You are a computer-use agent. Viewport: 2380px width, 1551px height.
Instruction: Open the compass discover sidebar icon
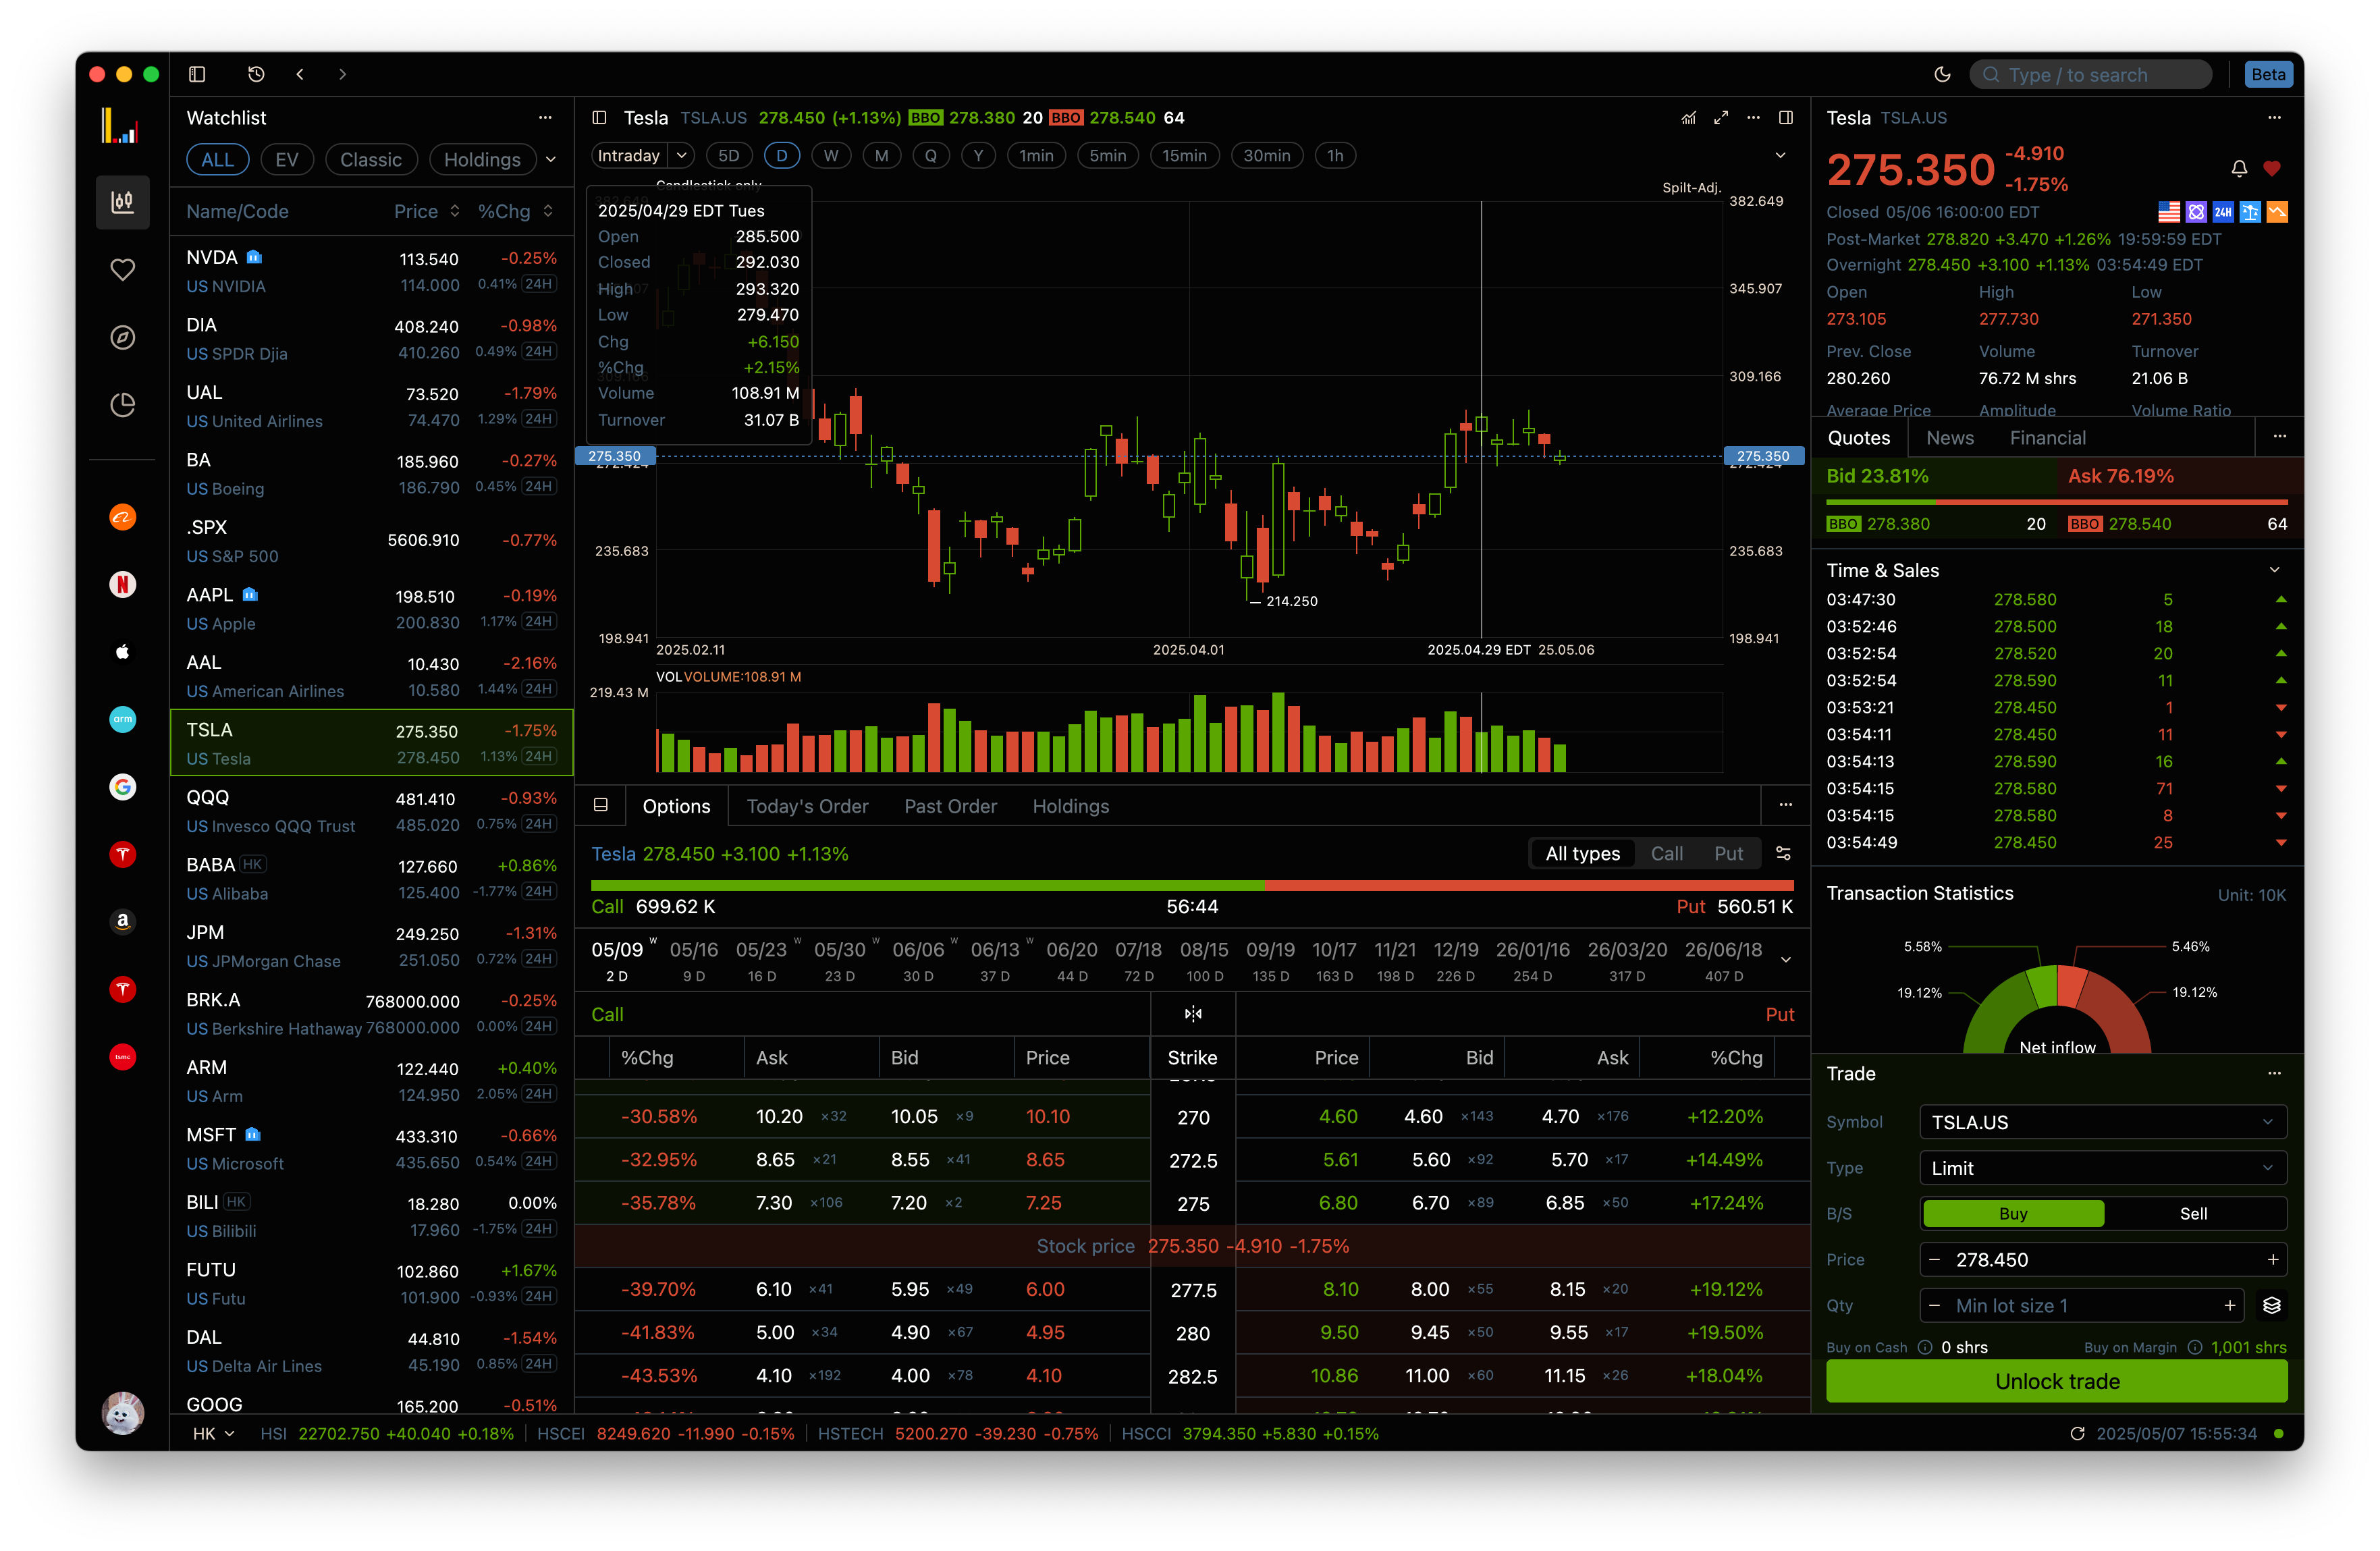coord(122,338)
